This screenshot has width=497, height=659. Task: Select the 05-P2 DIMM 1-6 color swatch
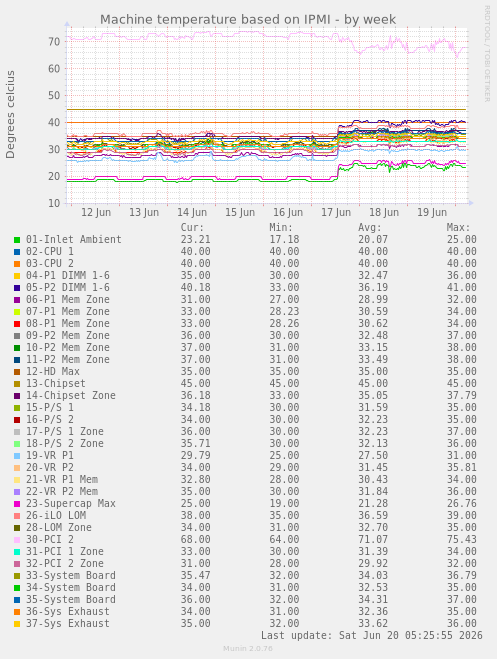pyautogui.click(x=17, y=288)
